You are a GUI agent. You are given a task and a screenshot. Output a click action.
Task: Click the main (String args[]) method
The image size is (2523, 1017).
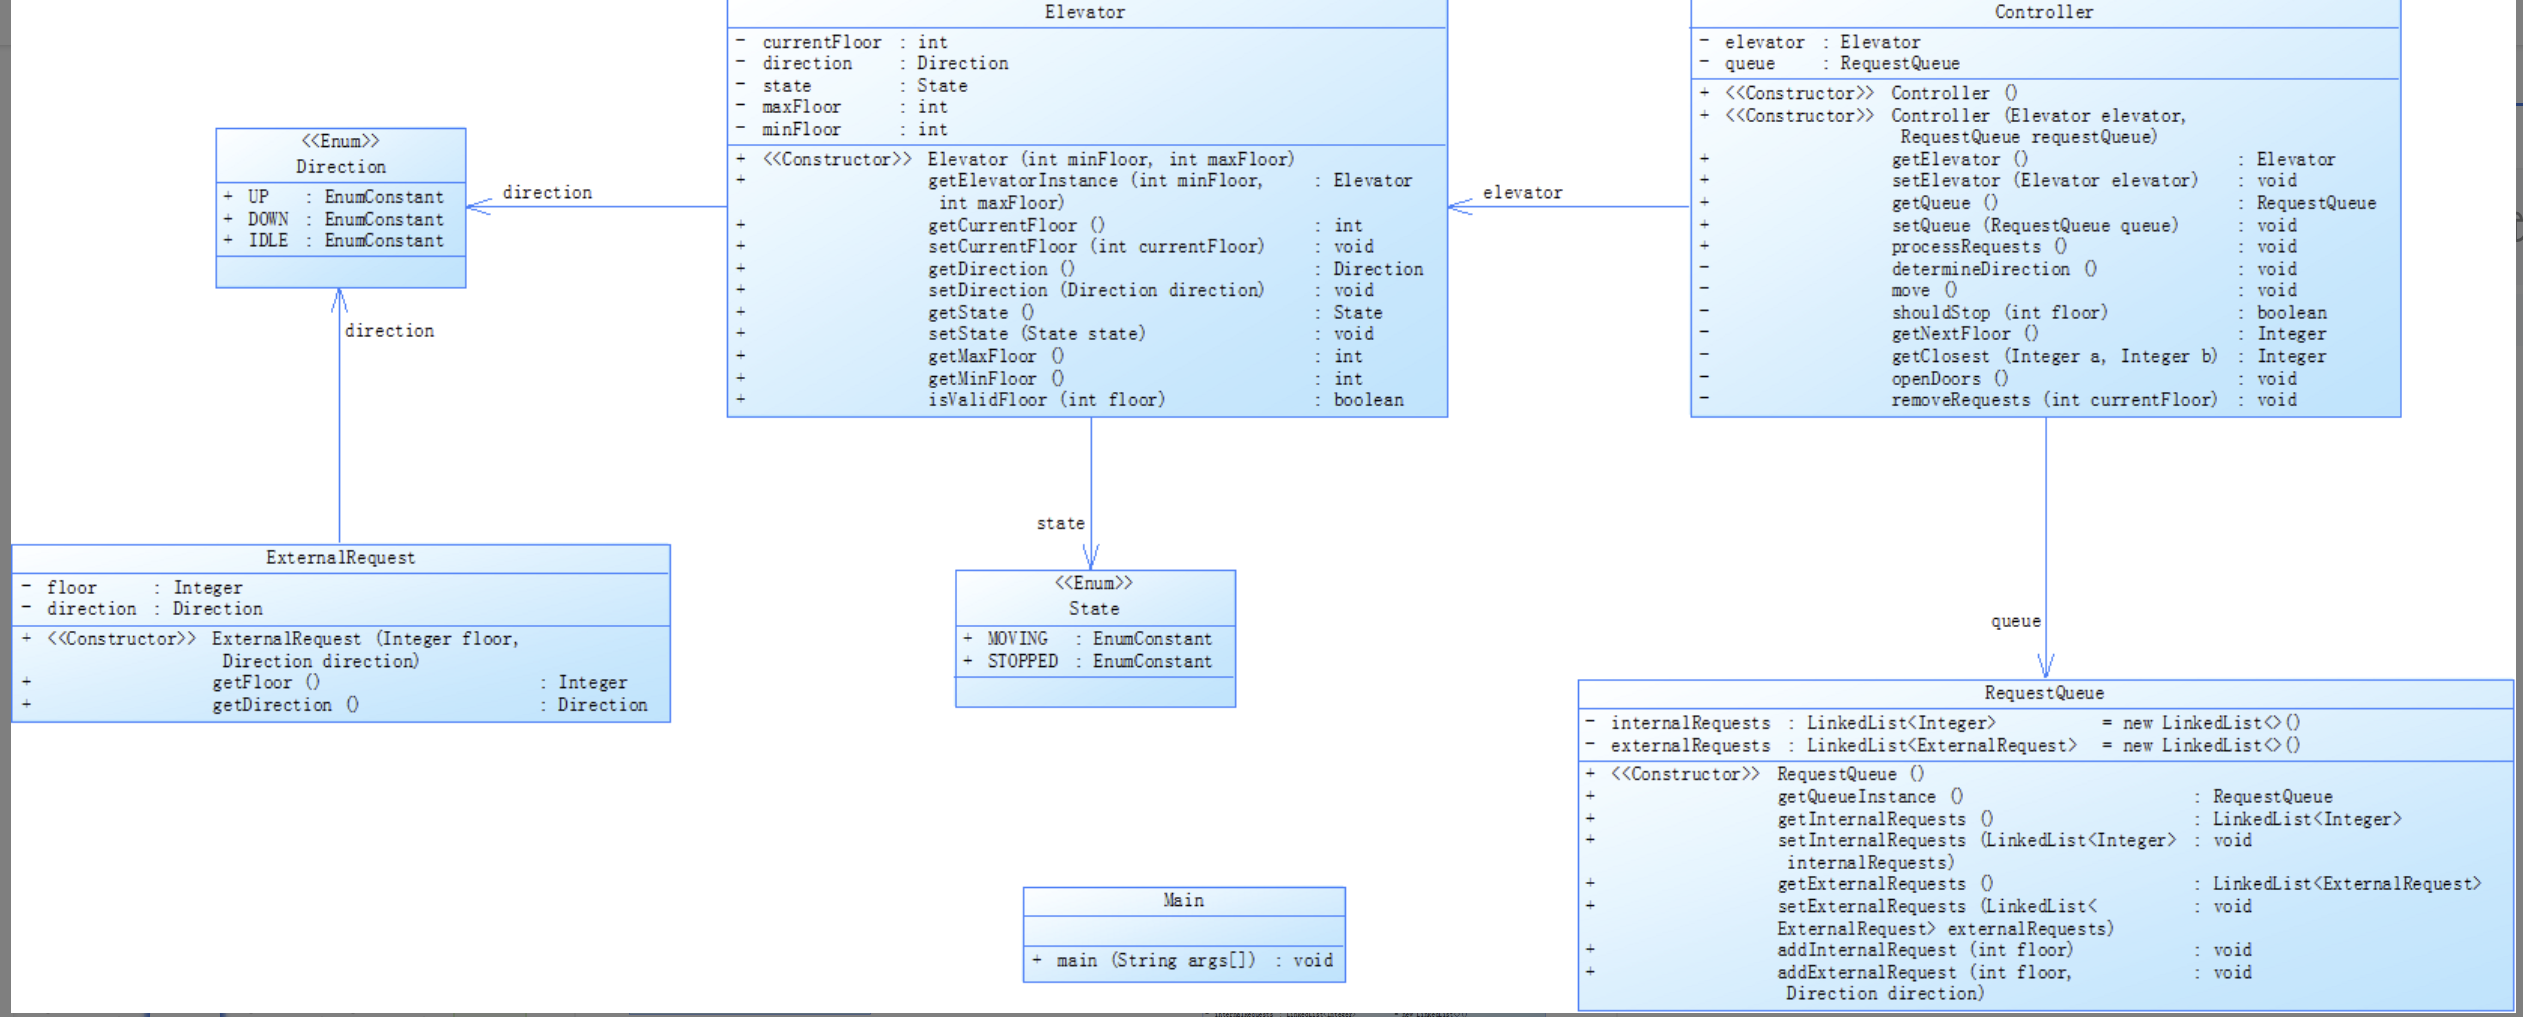pos(1183,961)
